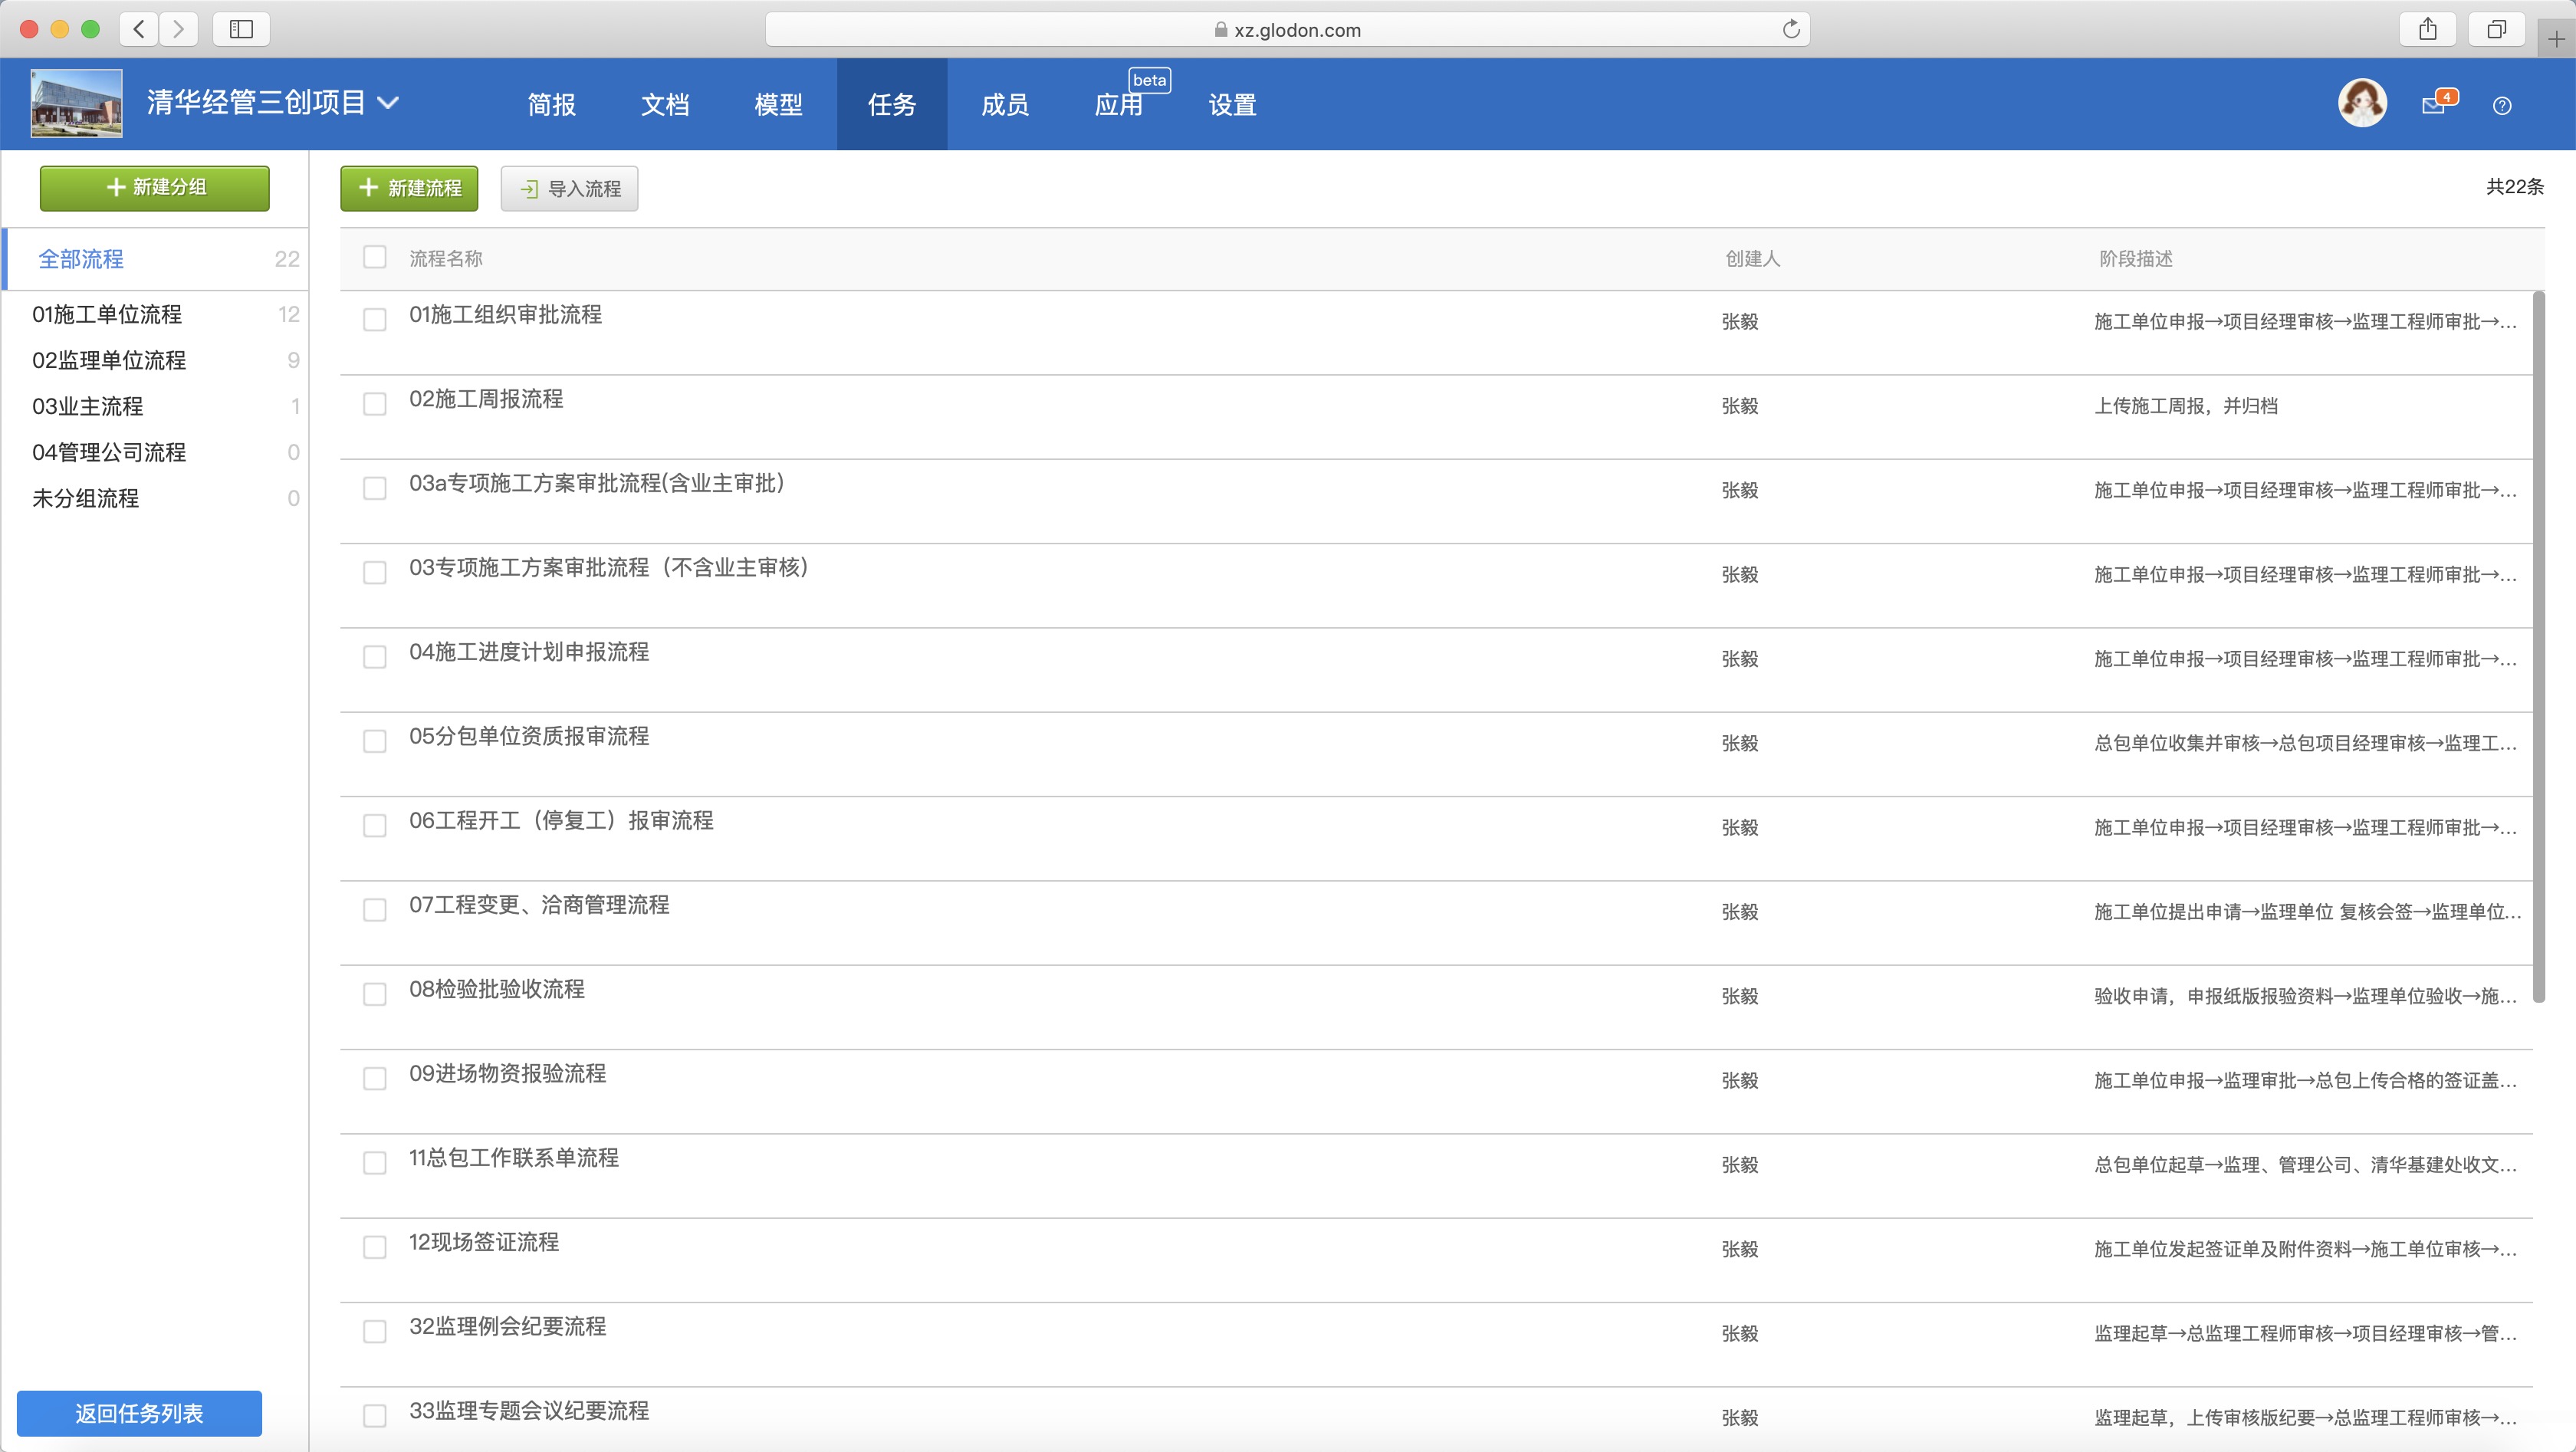Click the vertical scrollbar of the process list
Image resolution: width=2576 pixels, height=1452 pixels.
click(2538, 647)
